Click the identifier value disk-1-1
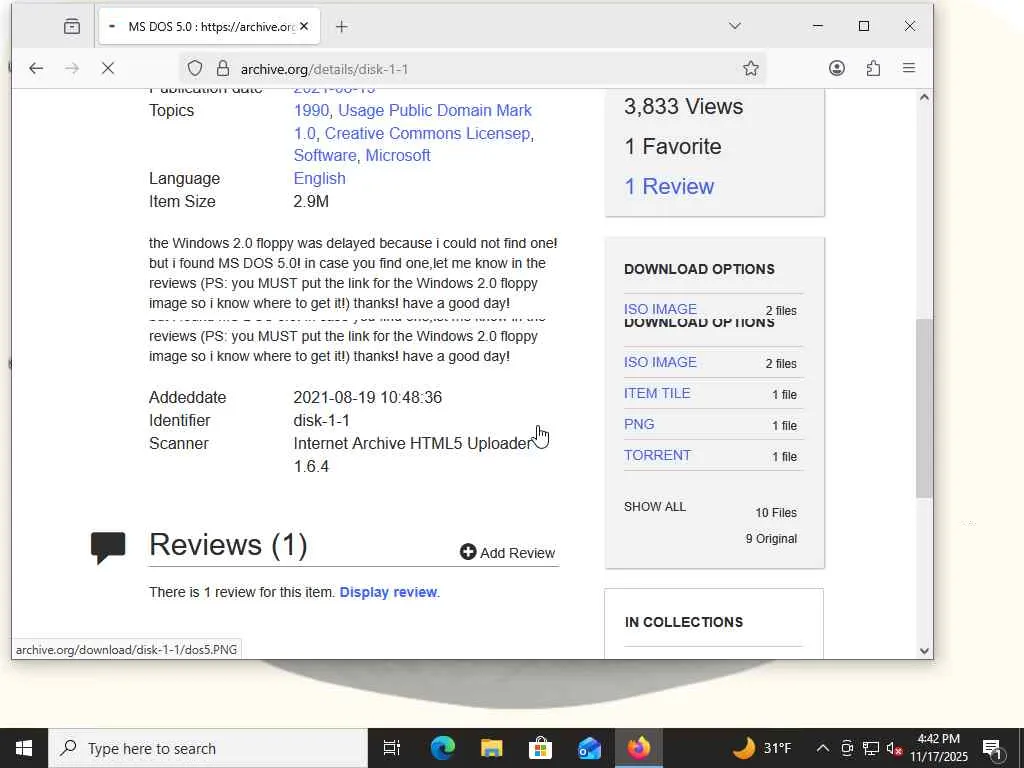Image resolution: width=1024 pixels, height=768 pixels. [x=321, y=421]
